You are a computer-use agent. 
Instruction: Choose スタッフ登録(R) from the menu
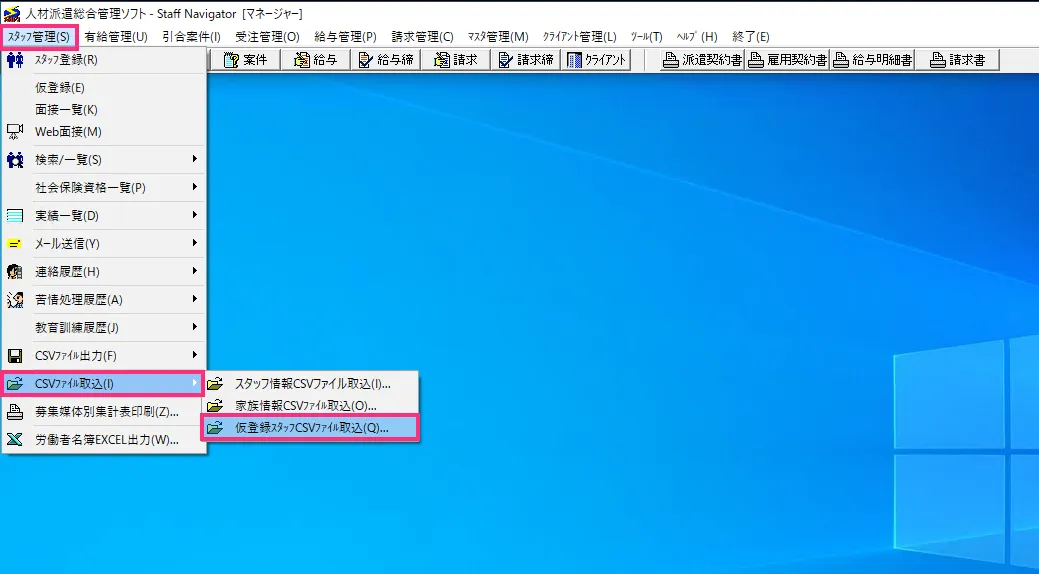[x=105, y=60]
